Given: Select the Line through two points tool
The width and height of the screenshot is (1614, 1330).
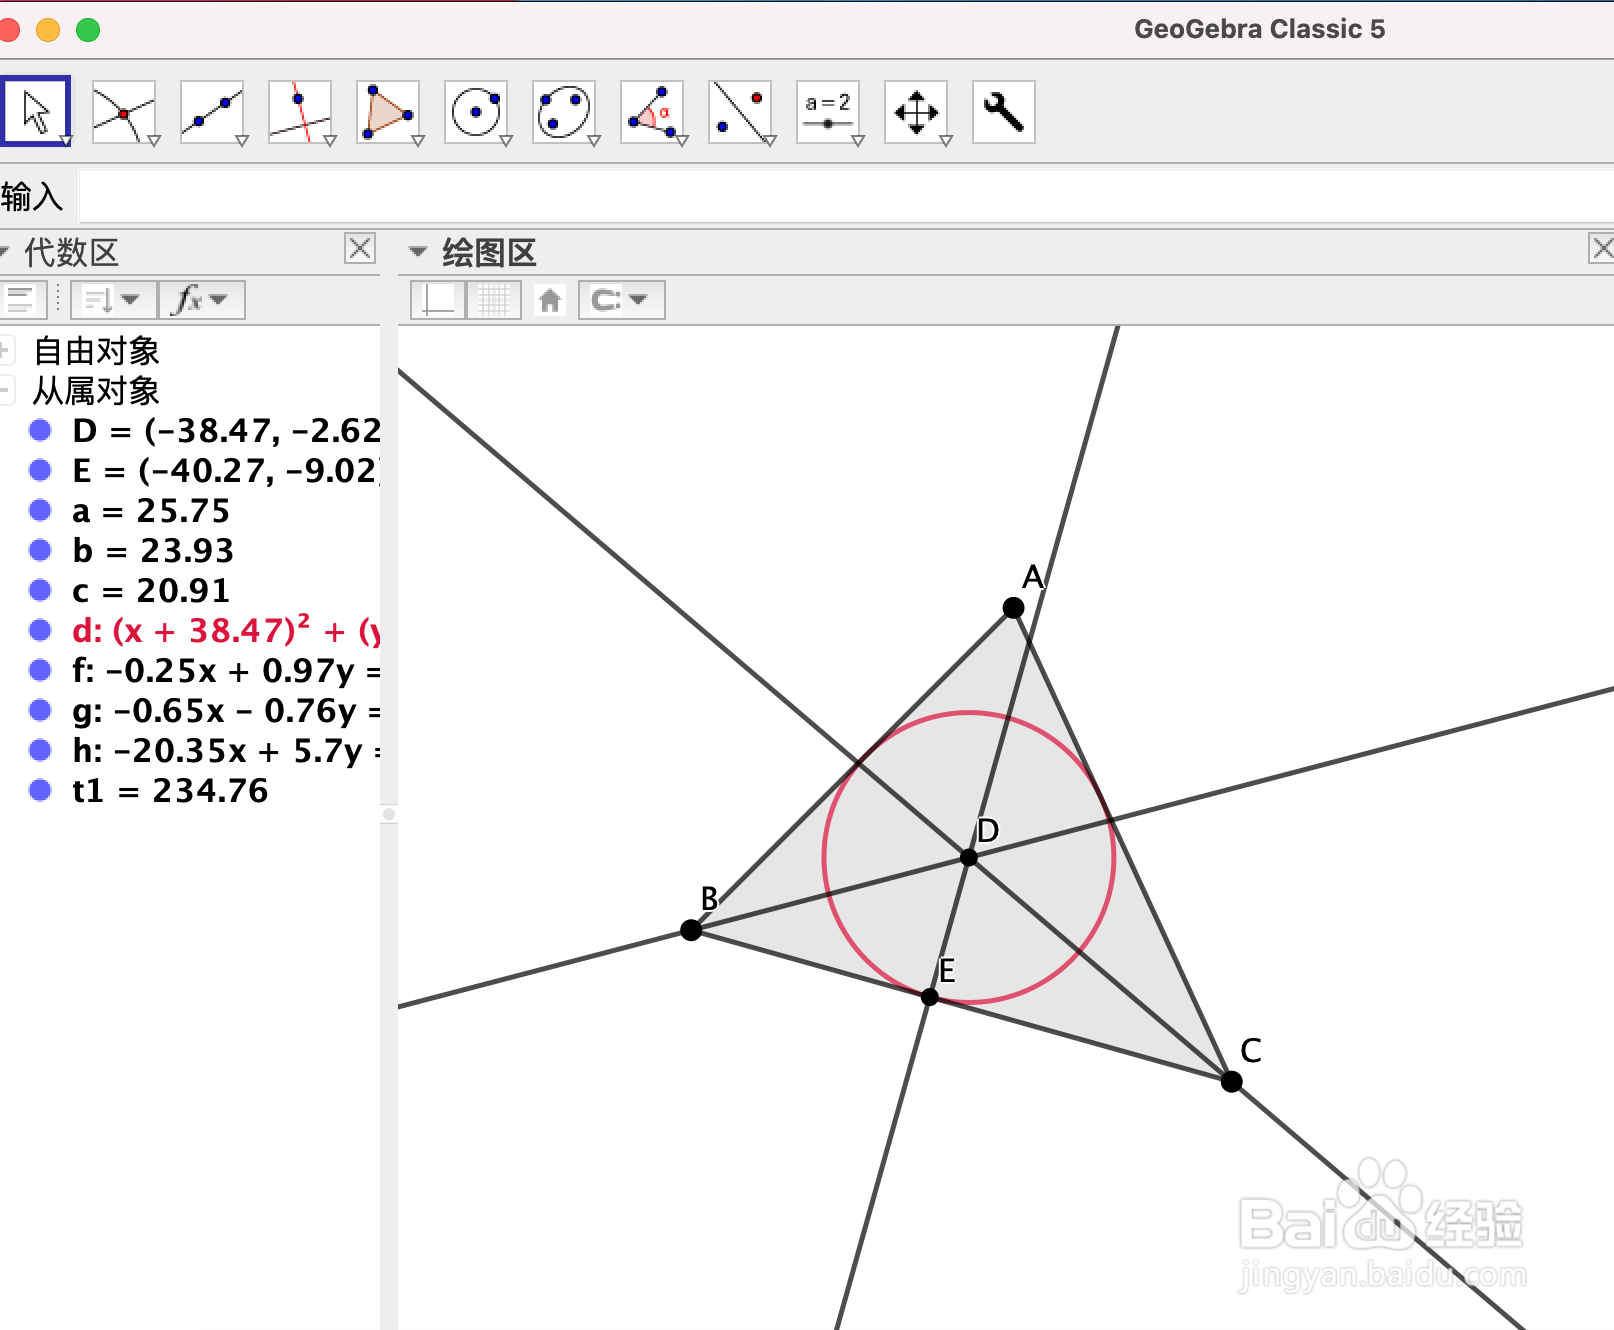Looking at the screenshot, I should pos(211,112).
